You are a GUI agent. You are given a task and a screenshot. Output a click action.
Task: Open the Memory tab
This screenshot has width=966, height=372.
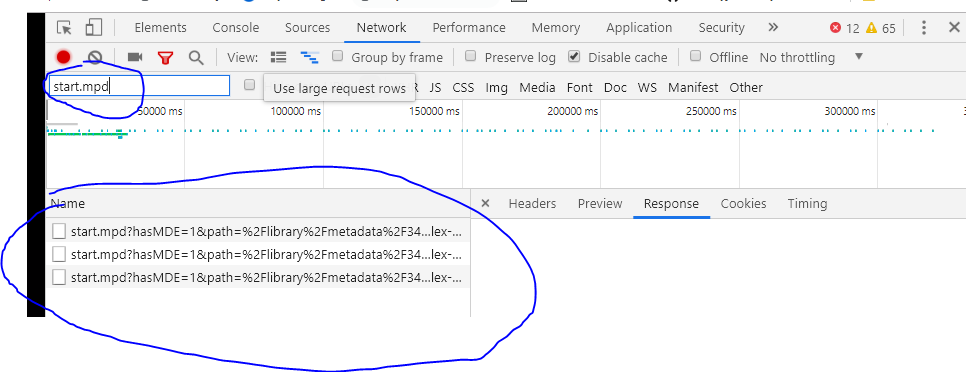556,28
